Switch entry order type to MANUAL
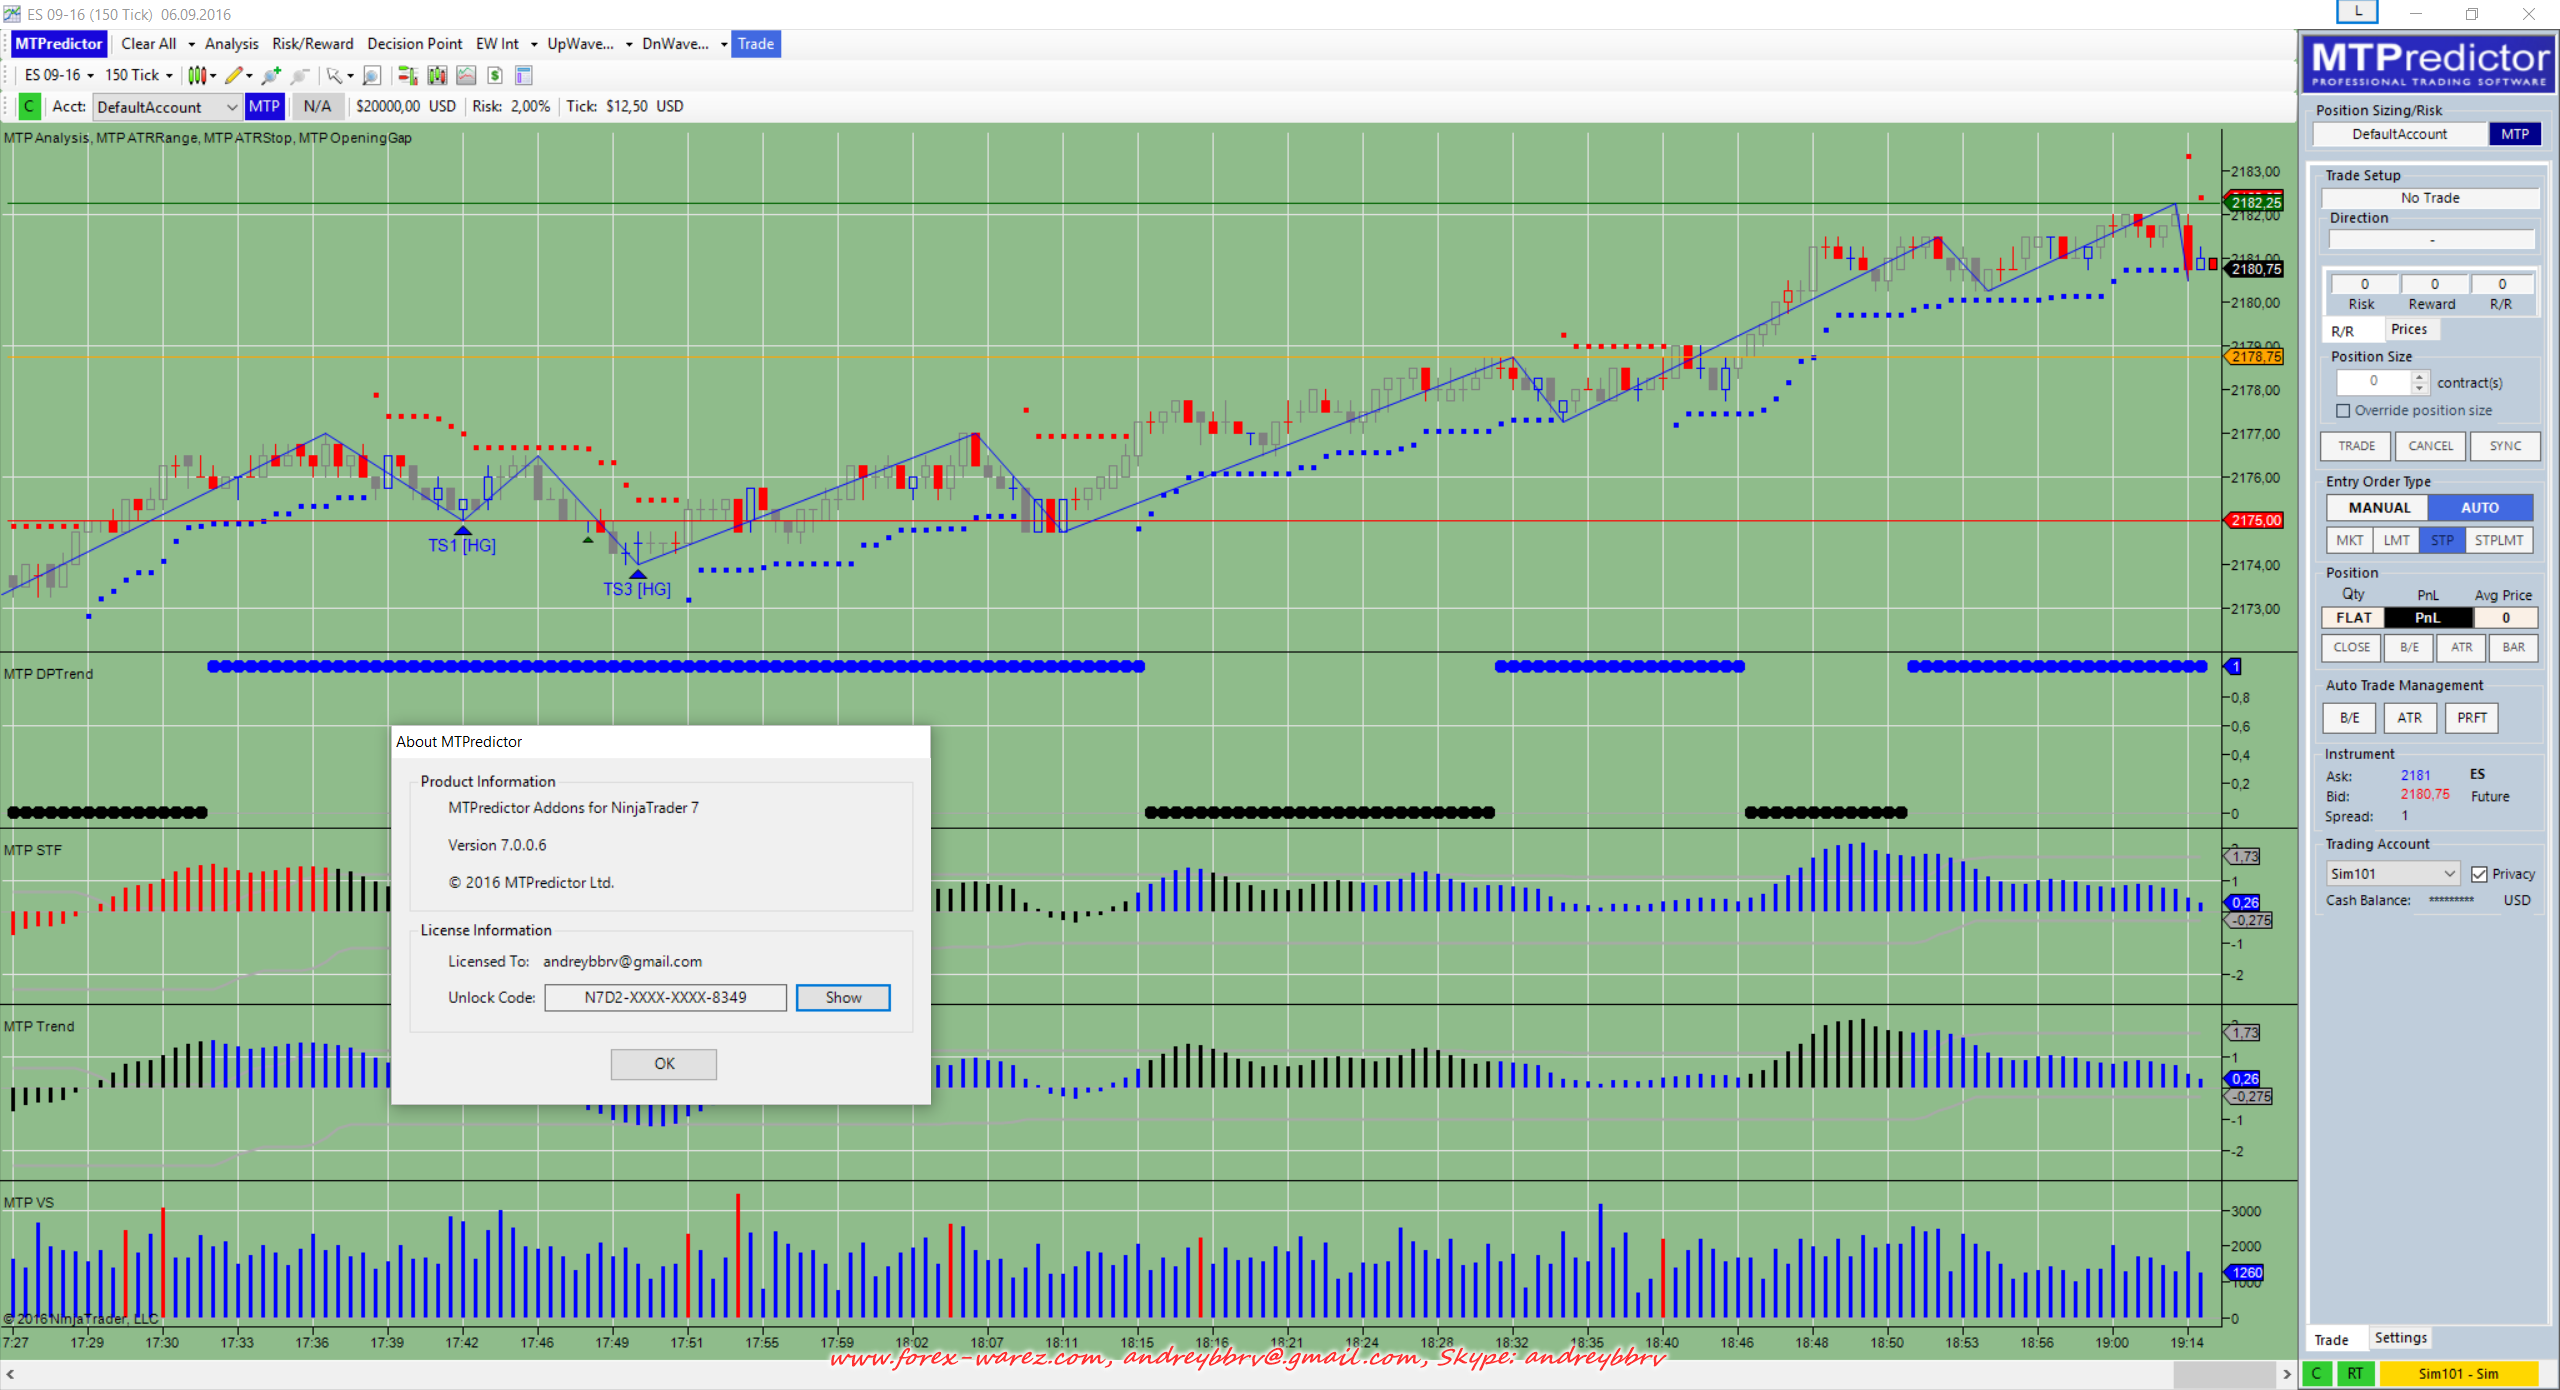The width and height of the screenshot is (2560, 1390). pos(2378,508)
